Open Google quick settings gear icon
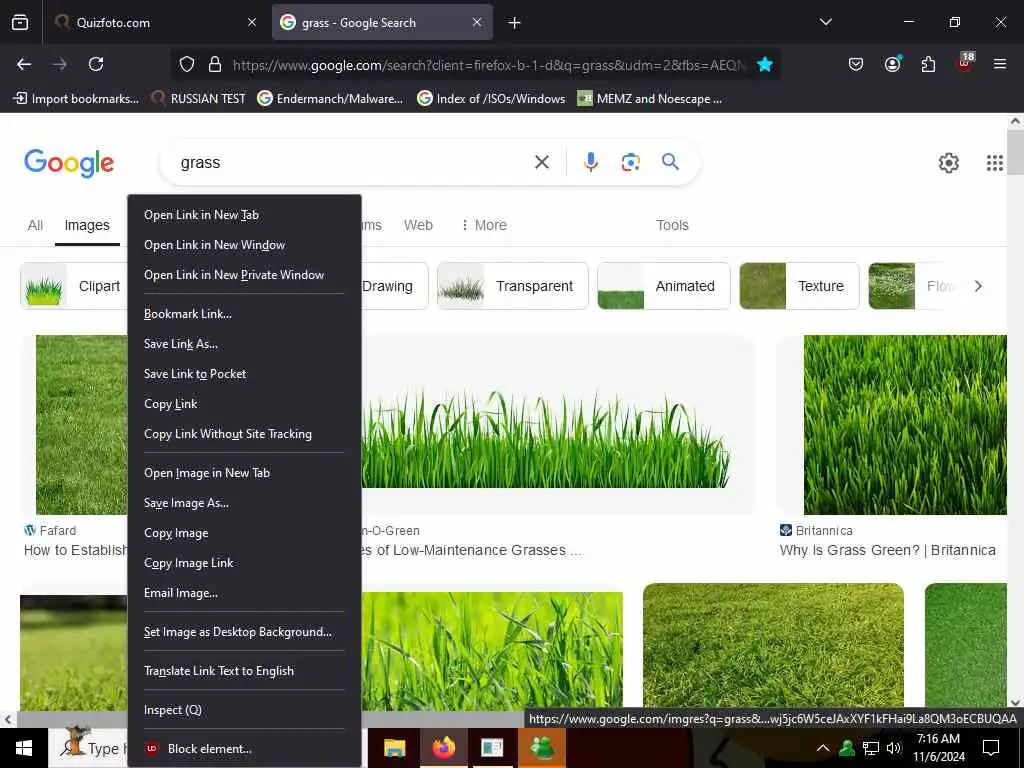The width and height of the screenshot is (1024, 768). [948, 163]
